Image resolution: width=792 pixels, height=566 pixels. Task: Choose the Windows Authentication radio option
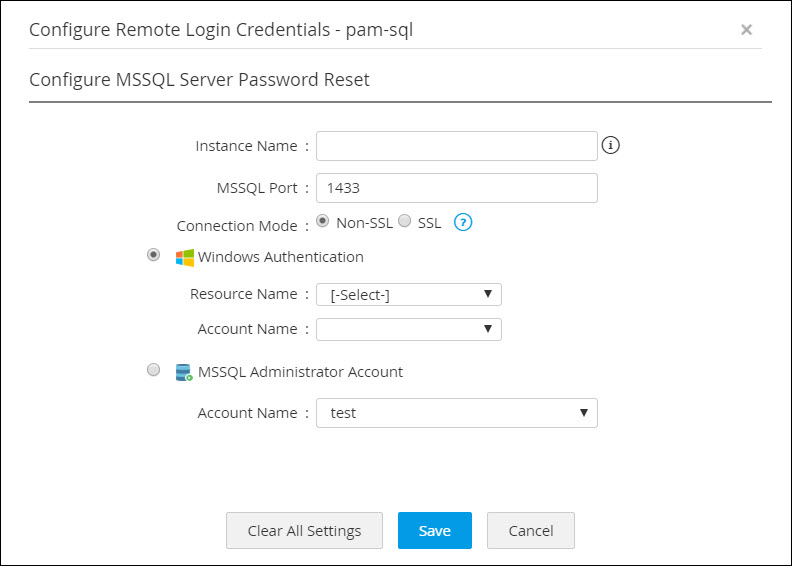(x=153, y=255)
